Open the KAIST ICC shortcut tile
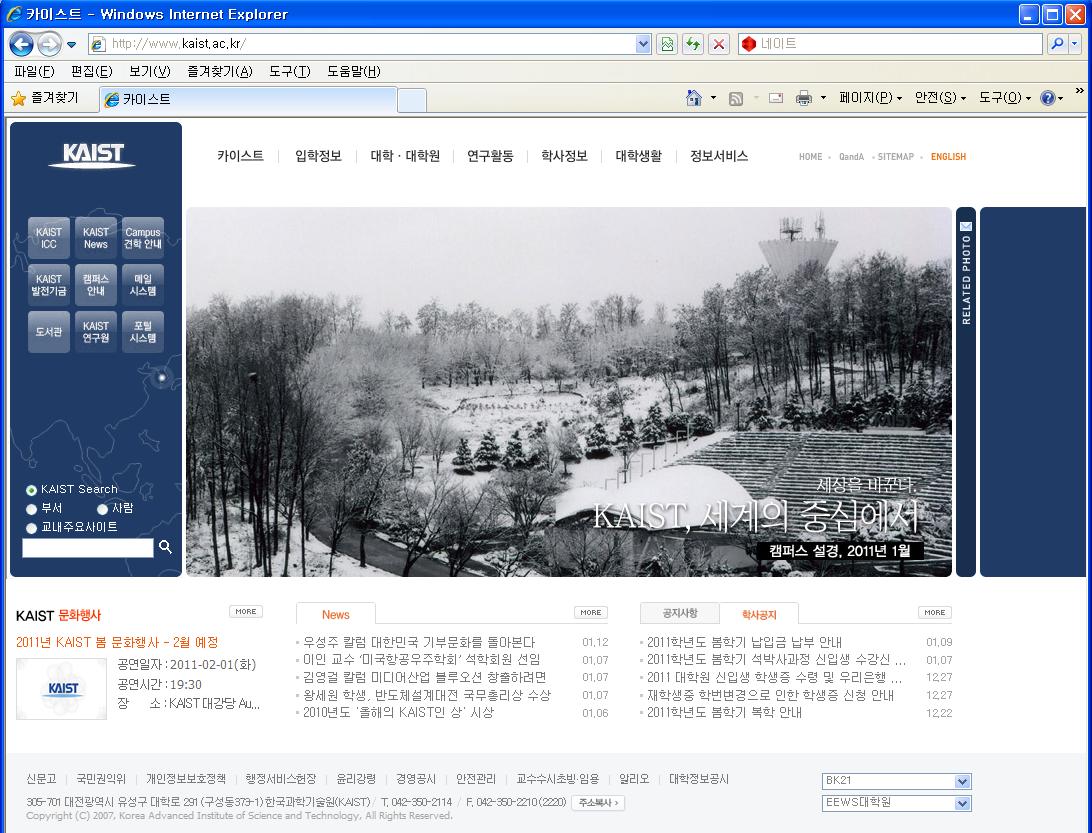 [49, 238]
